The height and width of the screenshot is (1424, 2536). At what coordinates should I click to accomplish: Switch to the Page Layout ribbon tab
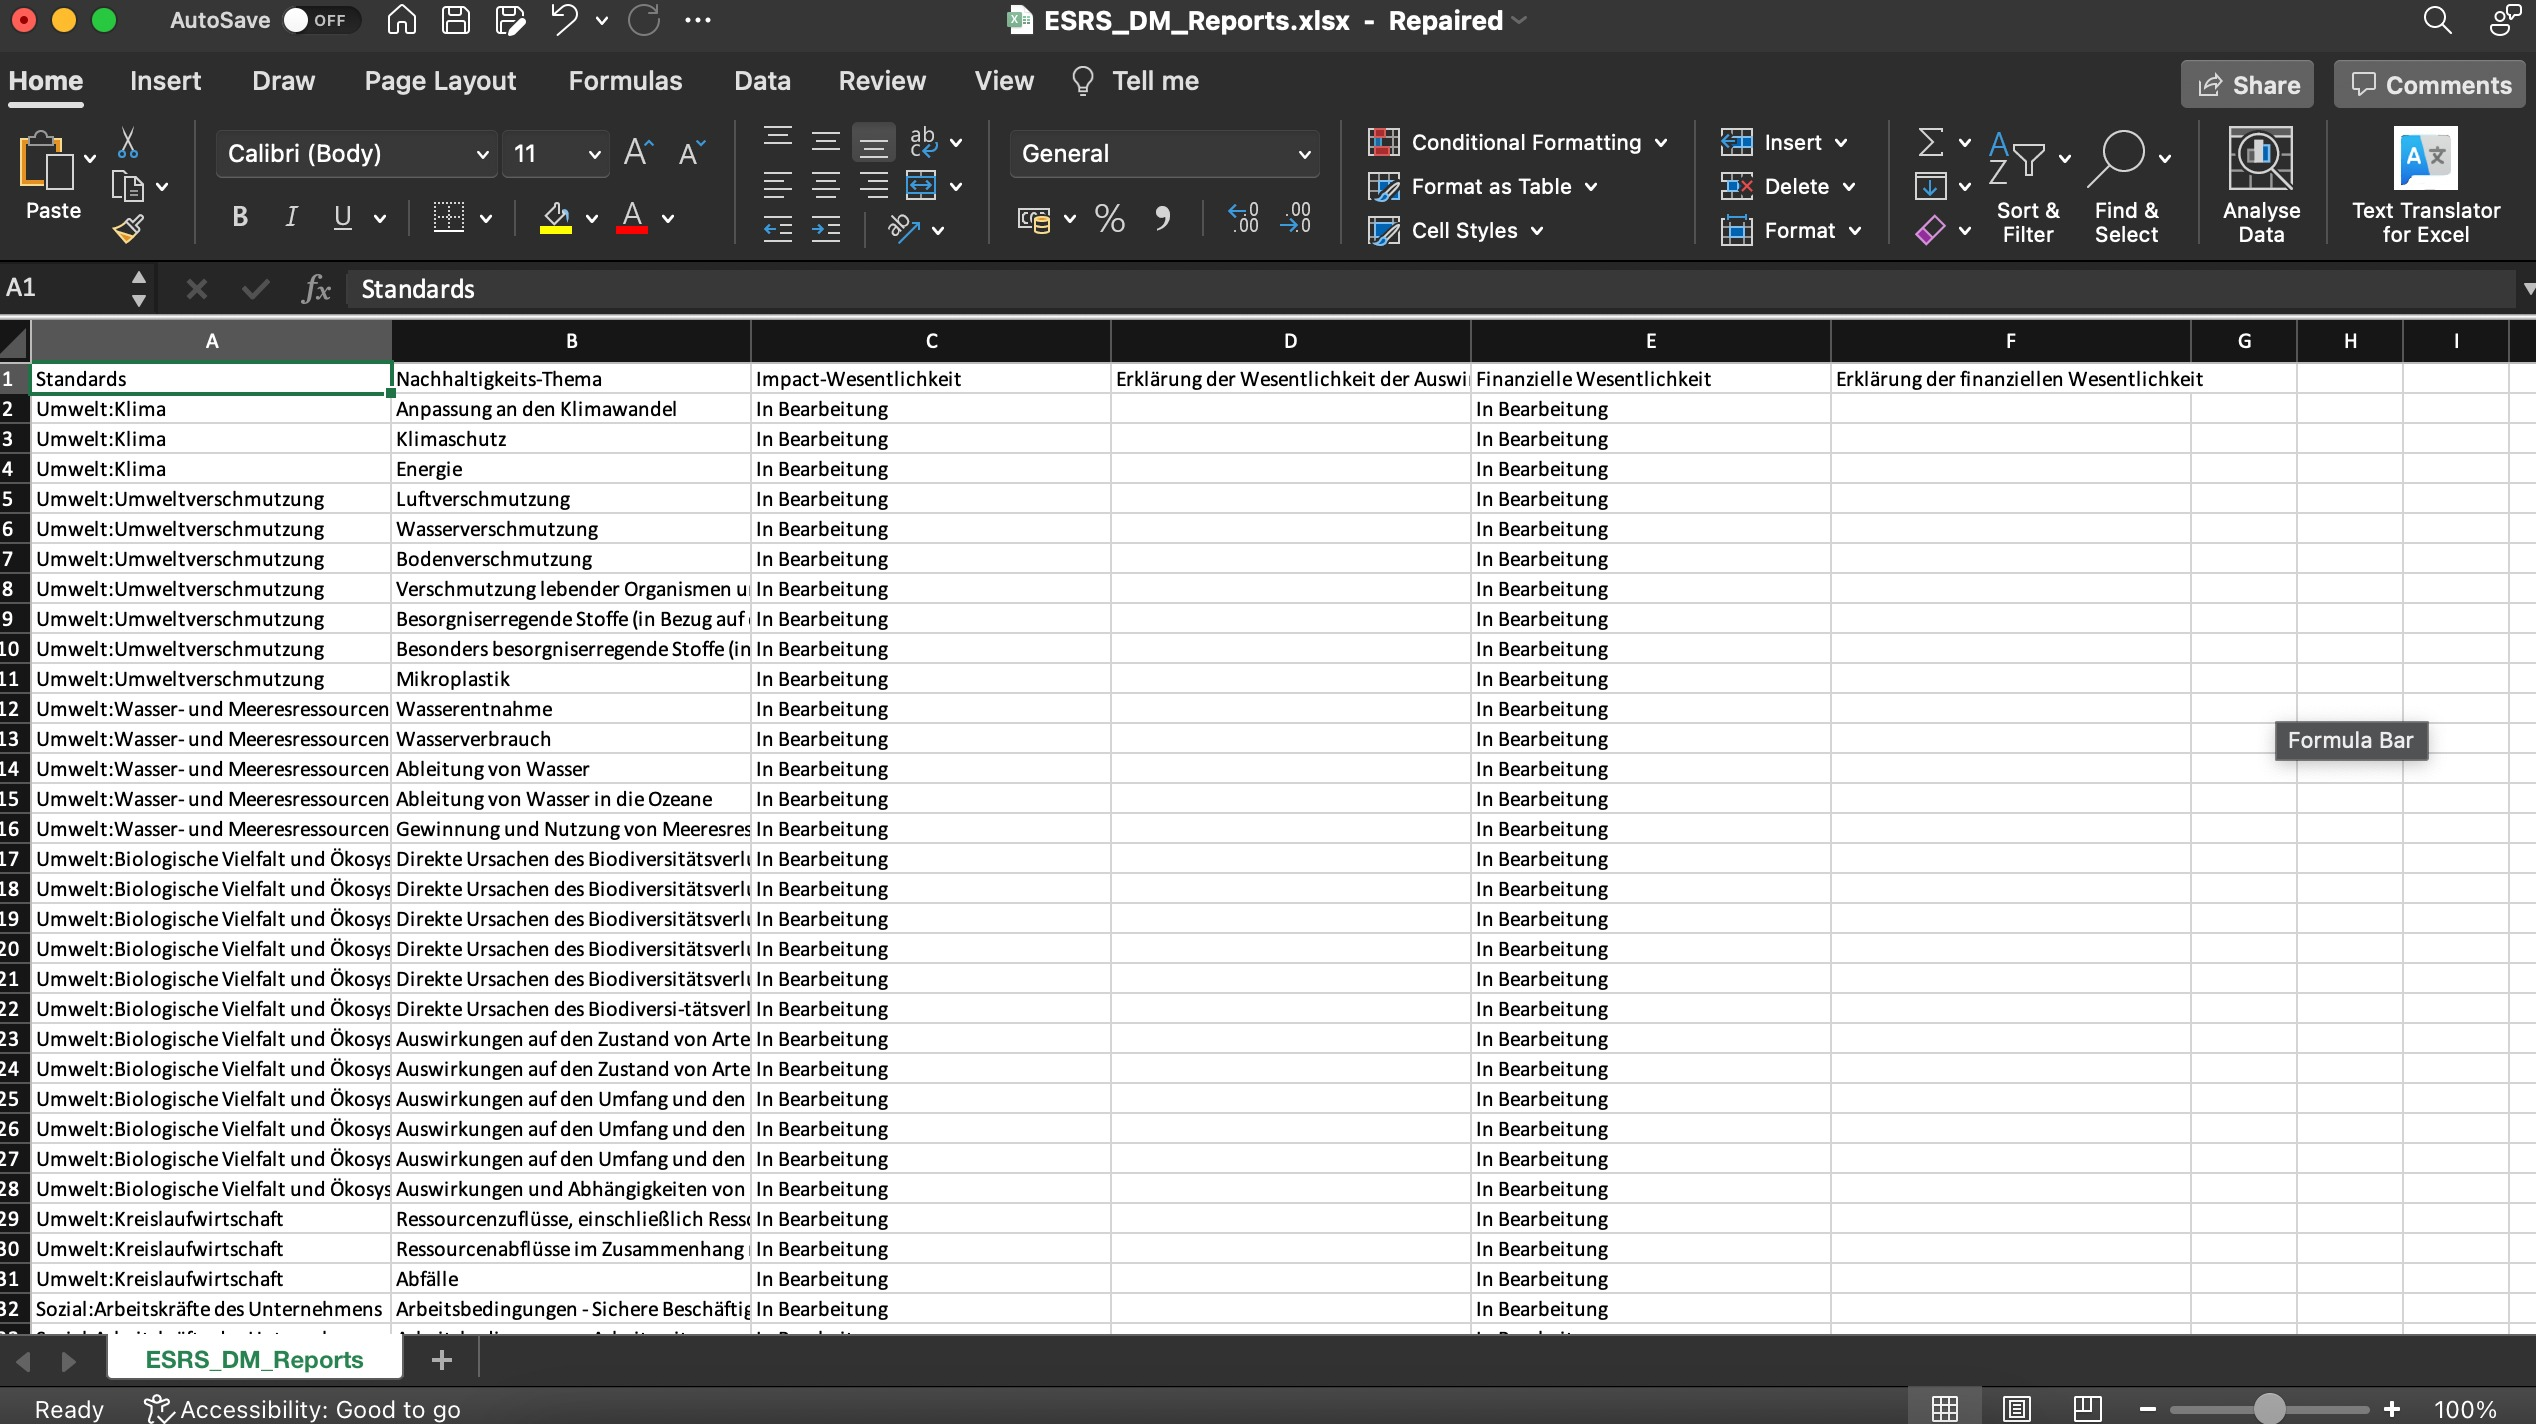pyautogui.click(x=440, y=81)
